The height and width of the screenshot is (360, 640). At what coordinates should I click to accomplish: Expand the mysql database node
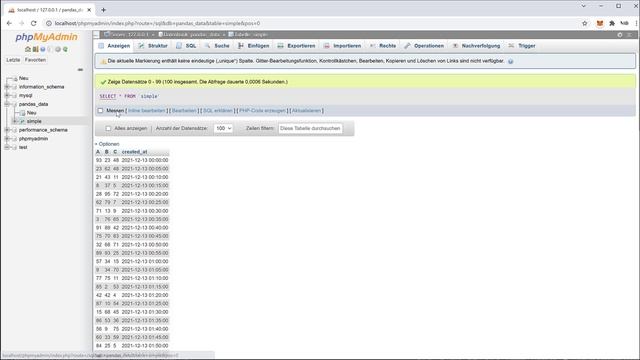point(7,96)
